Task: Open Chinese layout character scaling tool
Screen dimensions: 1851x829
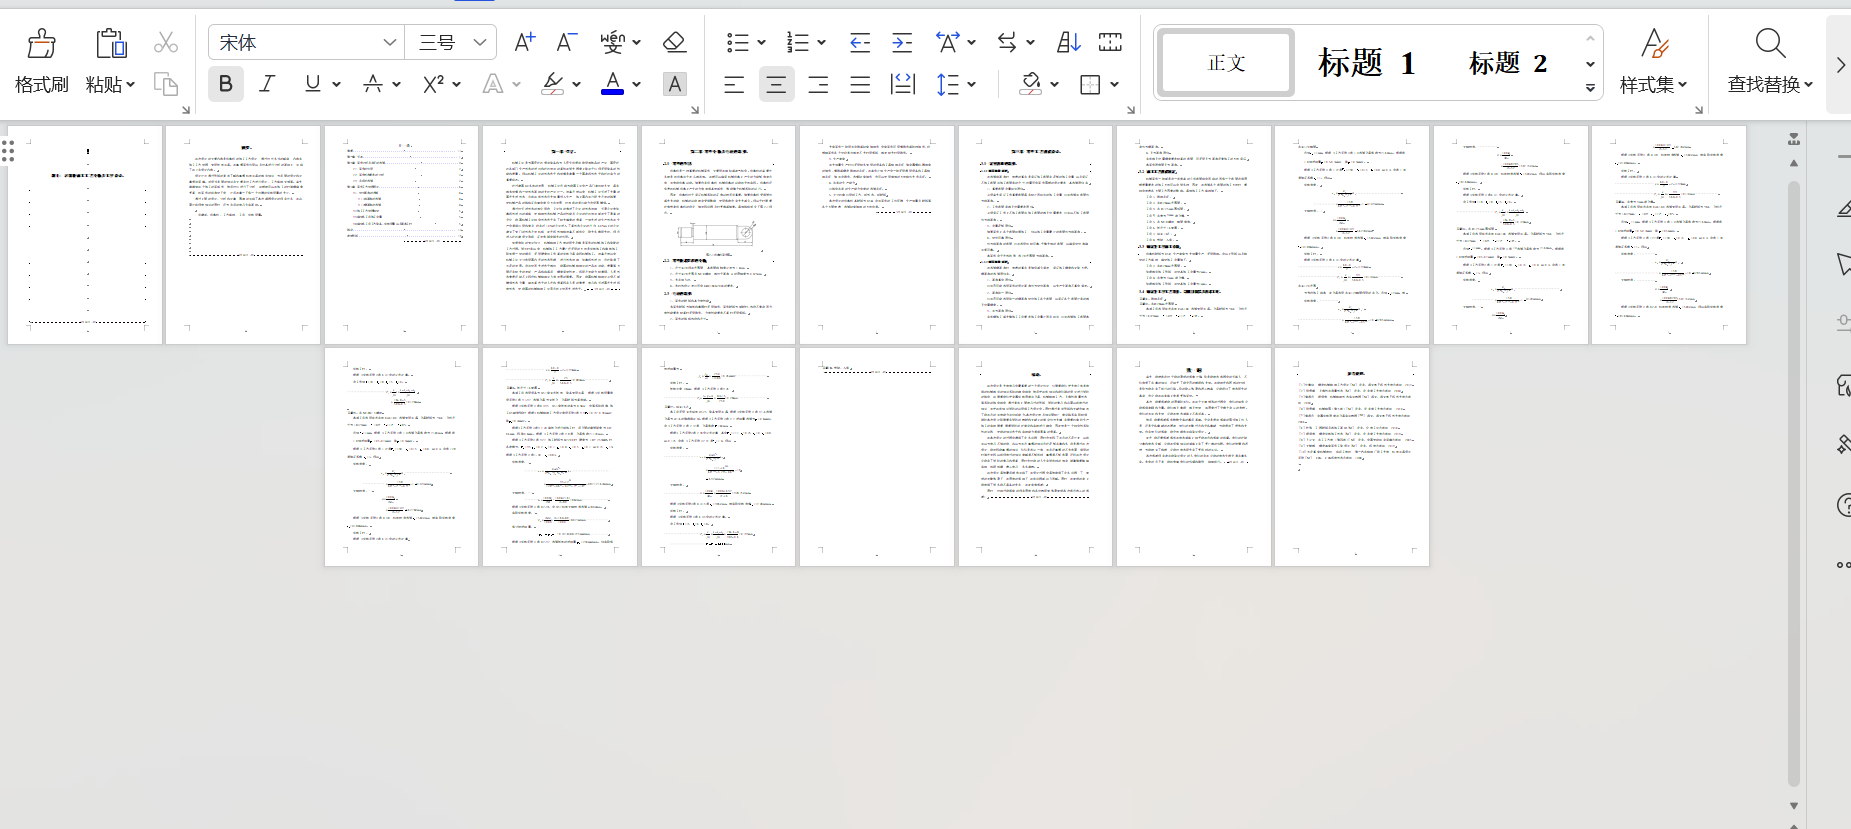Action: 947,42
